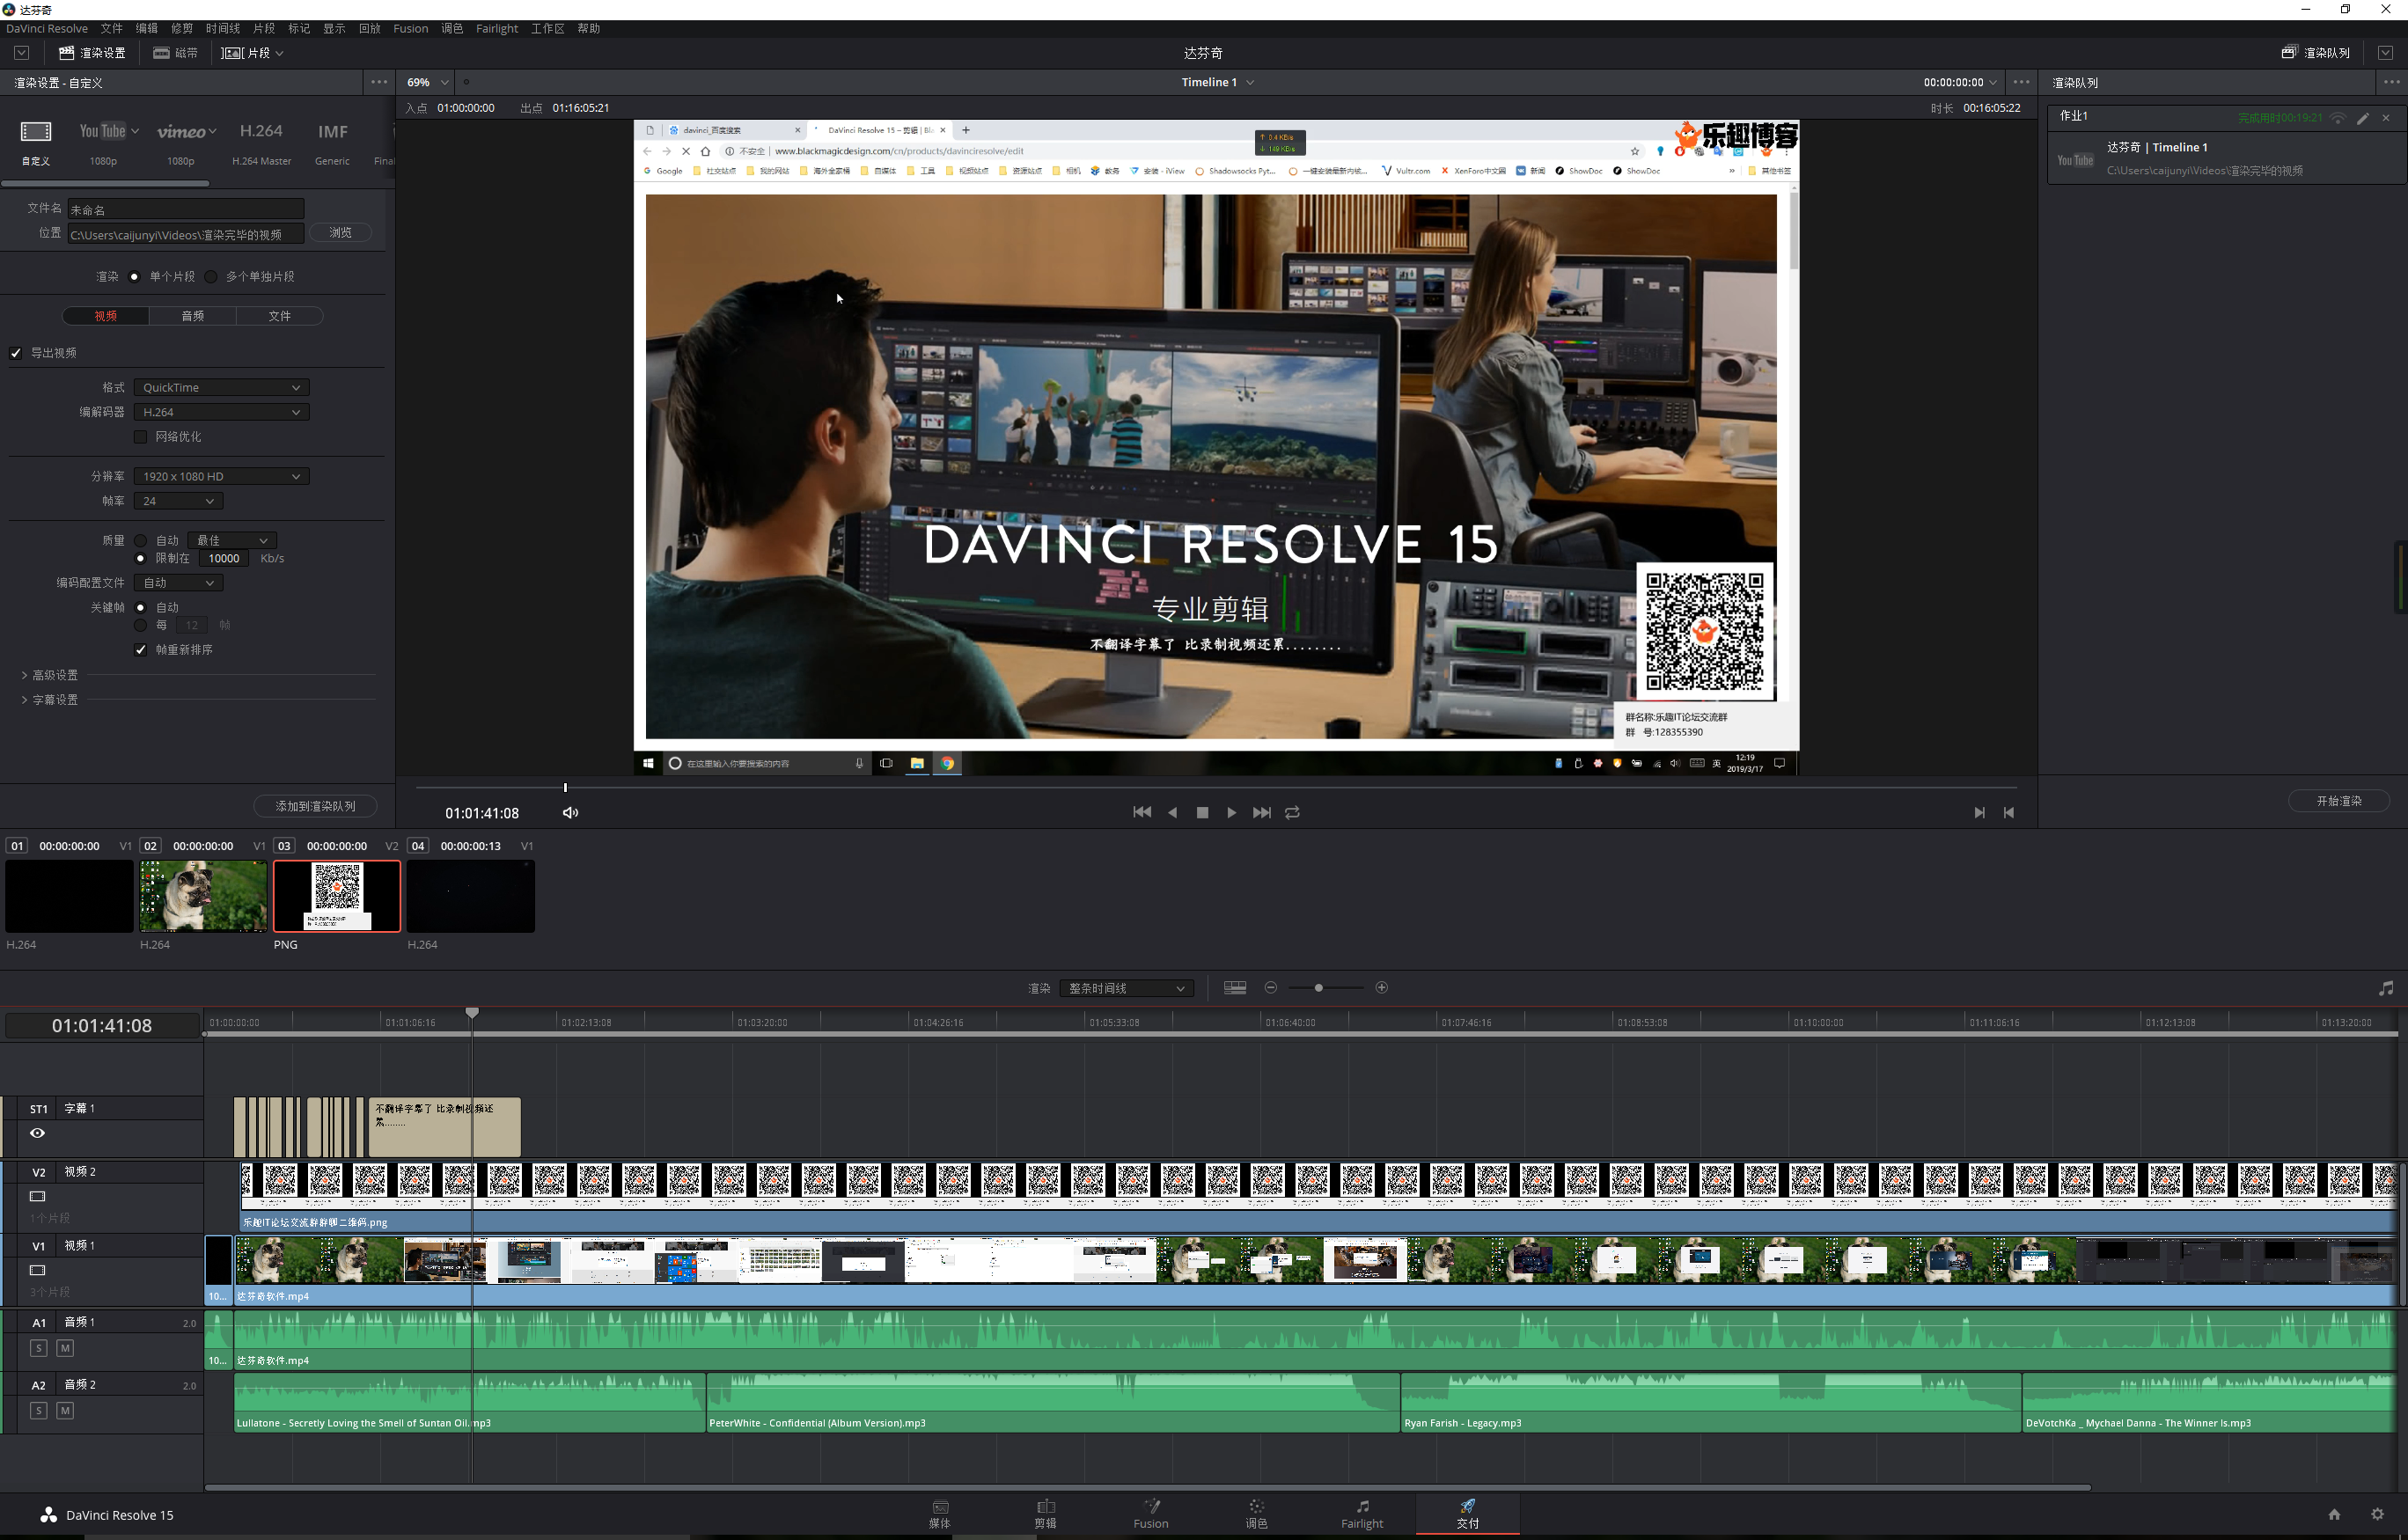Open render range entire timeline dropdown
The height and width of the screenshot is (1540, 2408).
(x=1126, y=988)
